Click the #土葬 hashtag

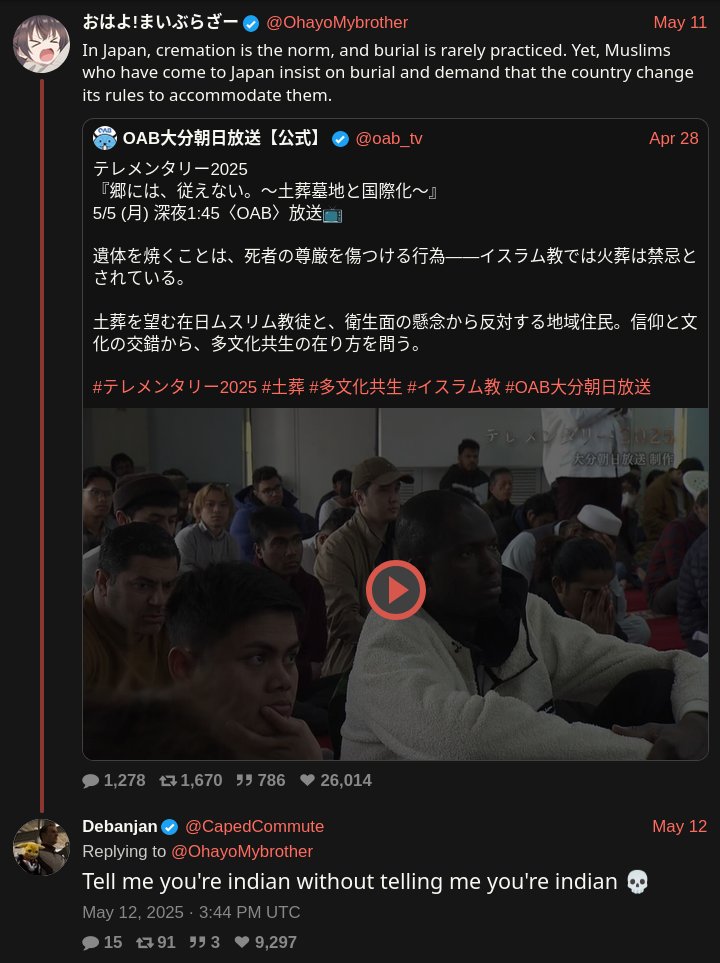(283, 387)
